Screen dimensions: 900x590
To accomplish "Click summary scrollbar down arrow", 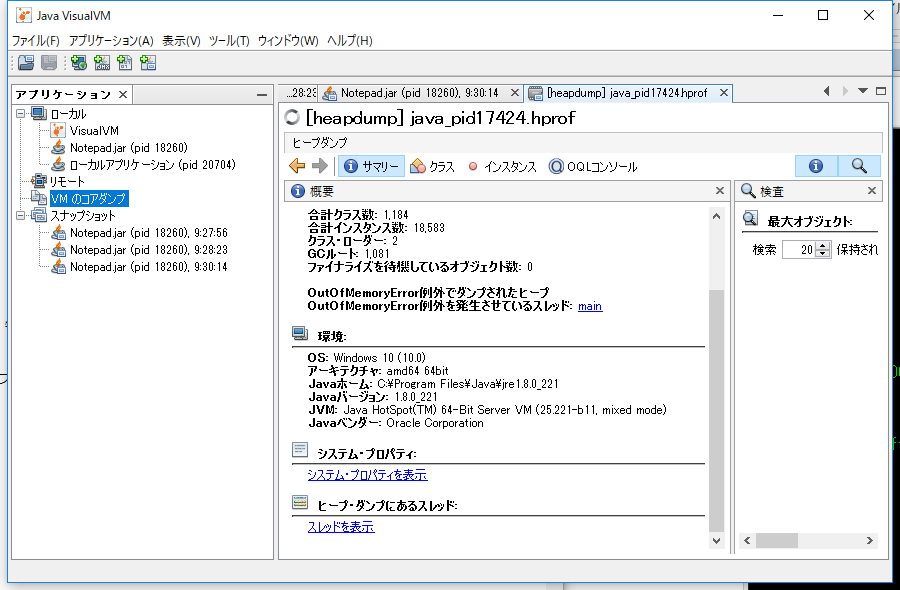I will click(716, 541).
